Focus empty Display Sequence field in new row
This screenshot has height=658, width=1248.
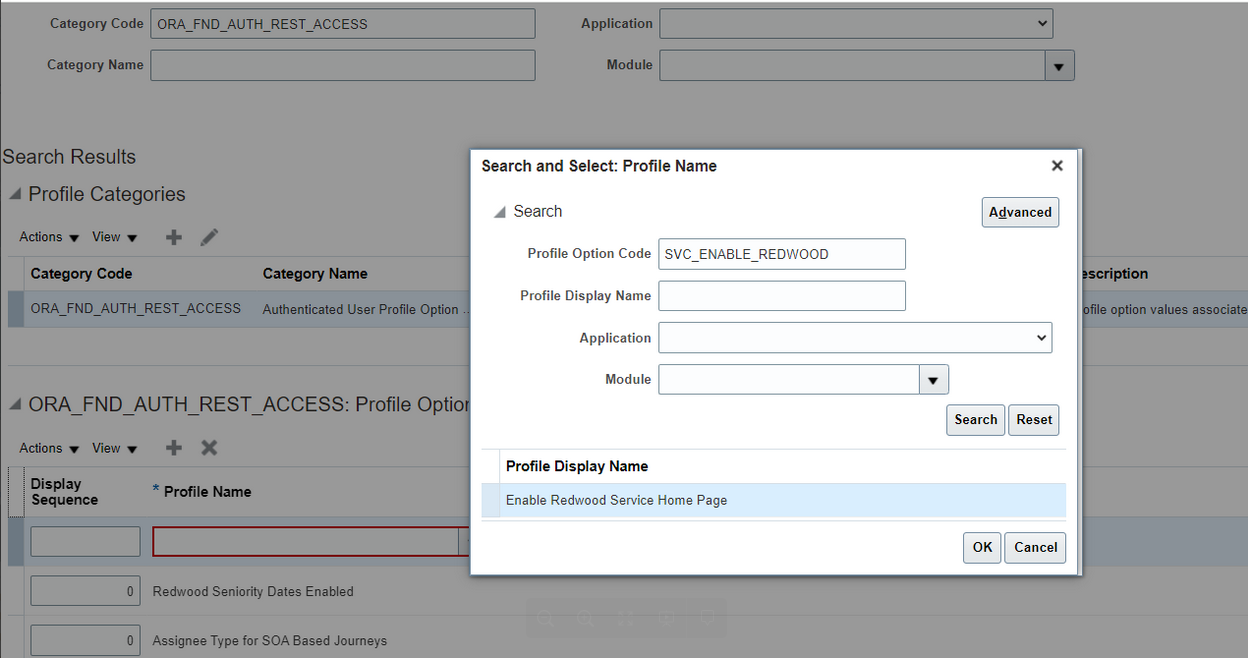click(85, 542)
